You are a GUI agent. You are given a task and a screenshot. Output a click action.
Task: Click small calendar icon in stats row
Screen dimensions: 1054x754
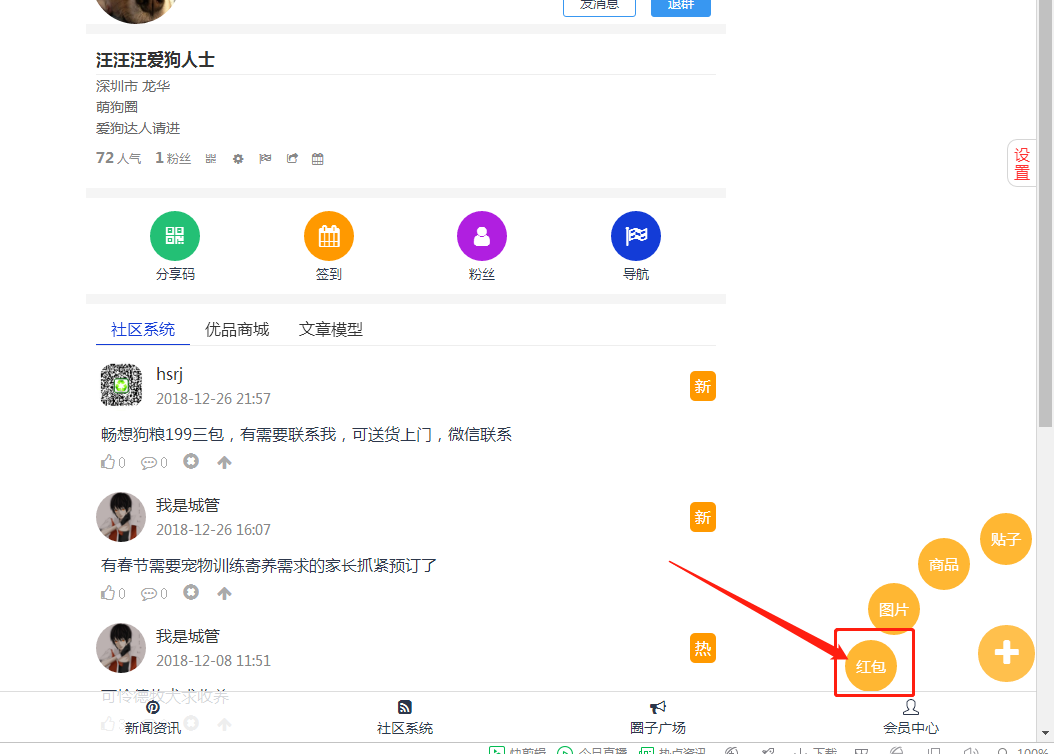click(318, 159)
